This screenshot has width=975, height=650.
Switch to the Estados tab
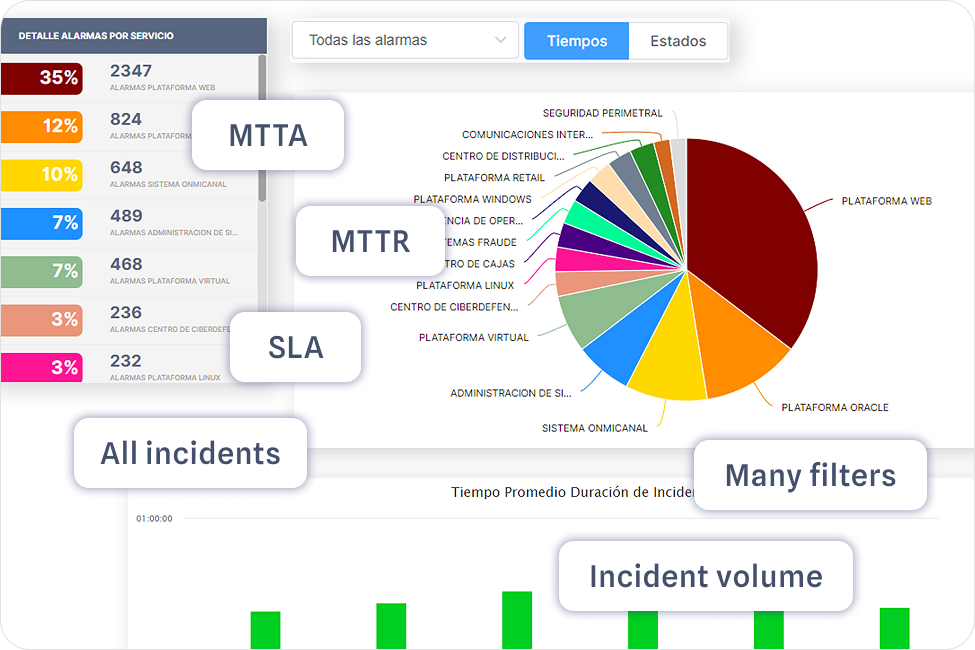coord(677,41)
